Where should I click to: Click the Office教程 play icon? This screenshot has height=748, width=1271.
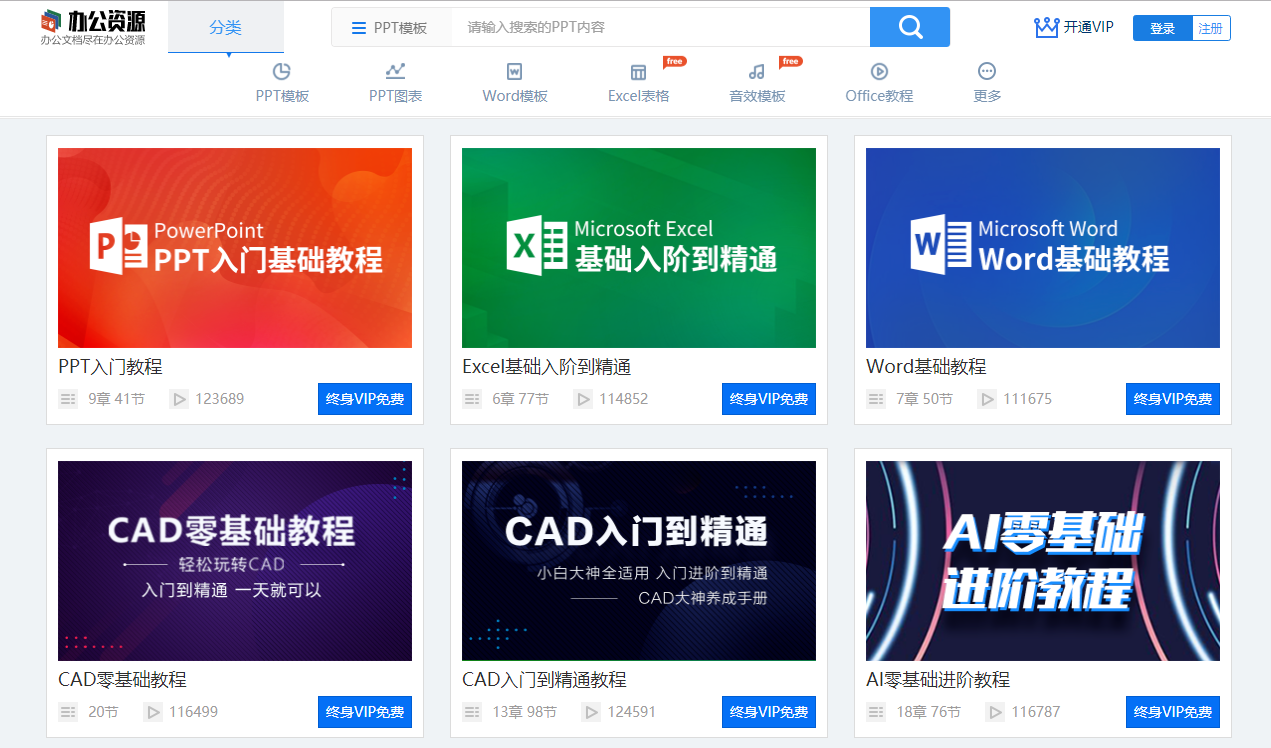(x=879, y=69)
